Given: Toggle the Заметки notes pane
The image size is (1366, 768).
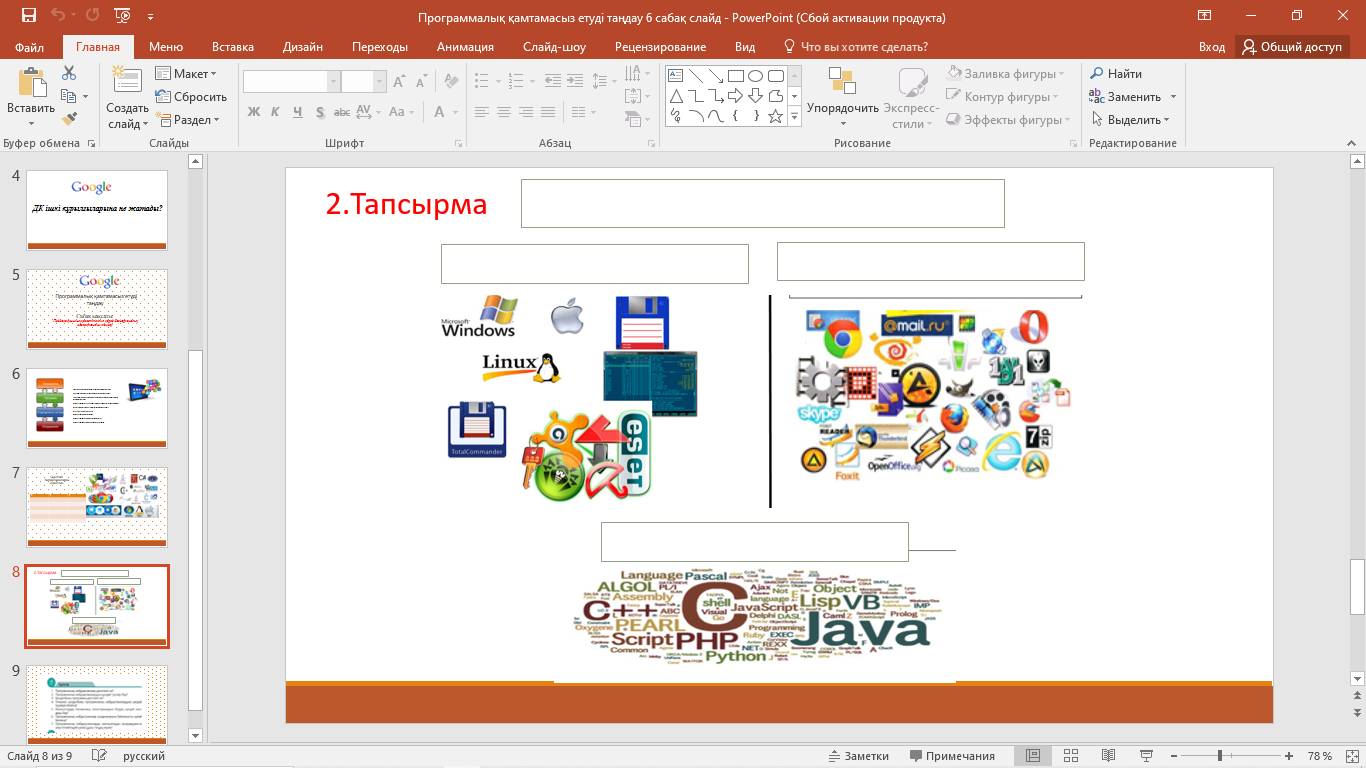Looking at the screenshot, I should [859, 756].
